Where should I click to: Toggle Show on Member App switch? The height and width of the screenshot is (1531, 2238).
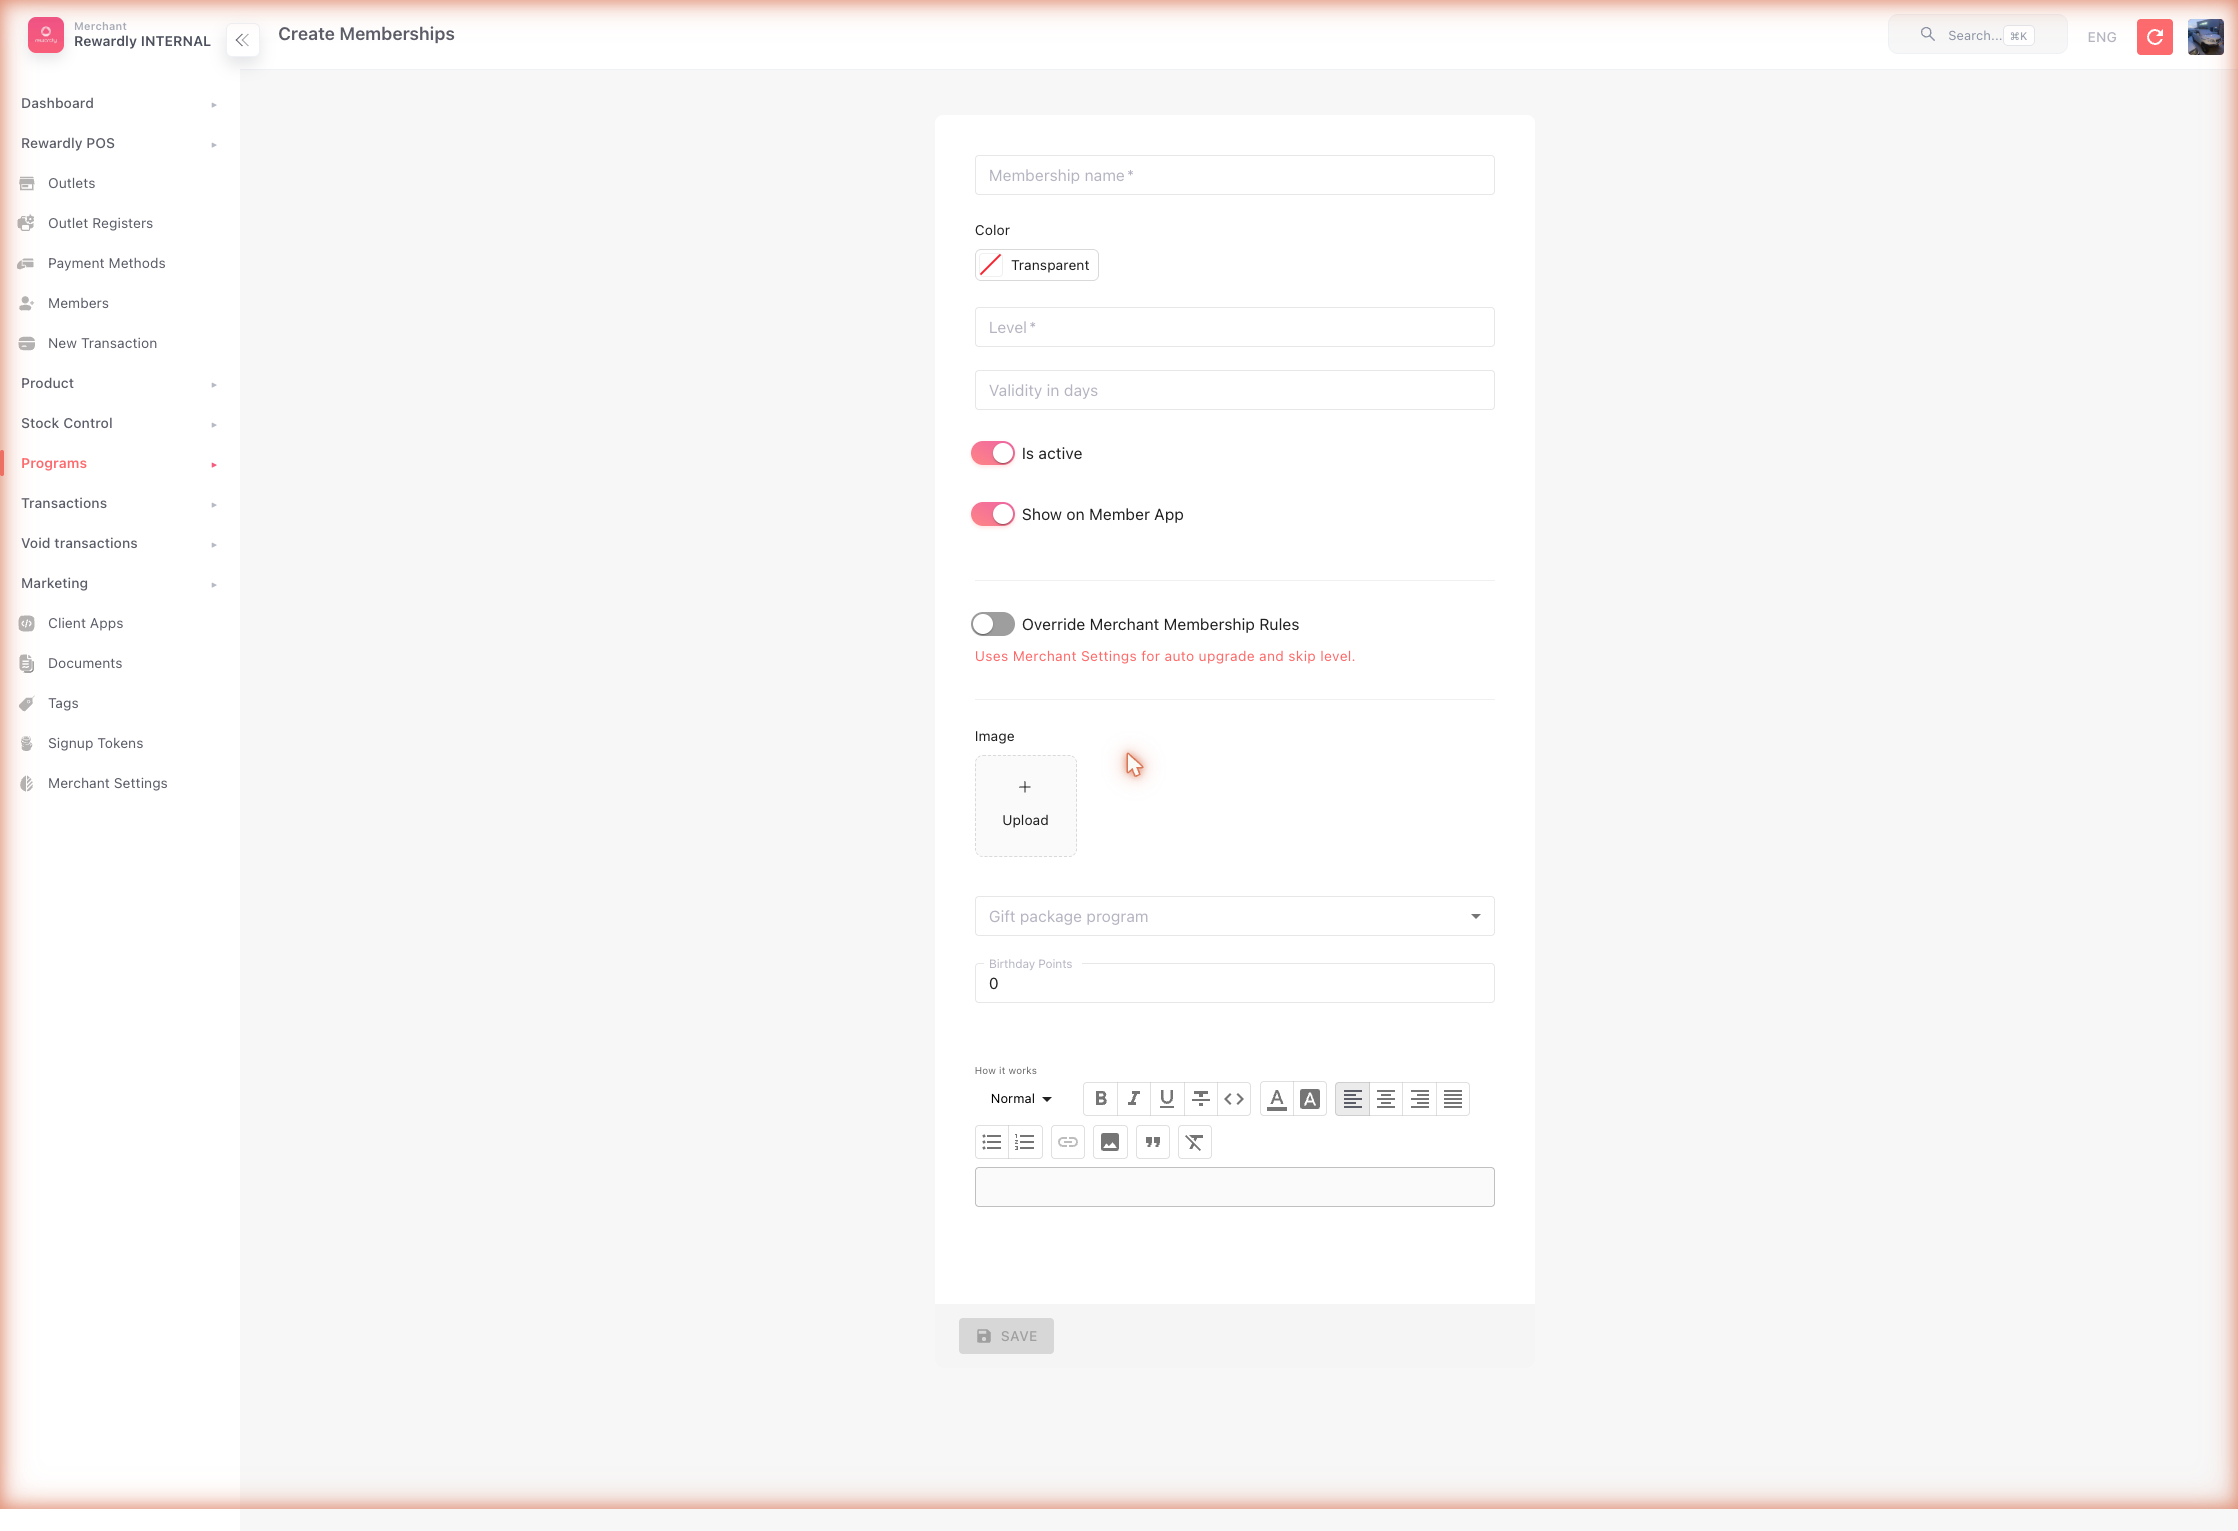coord(993,514)
